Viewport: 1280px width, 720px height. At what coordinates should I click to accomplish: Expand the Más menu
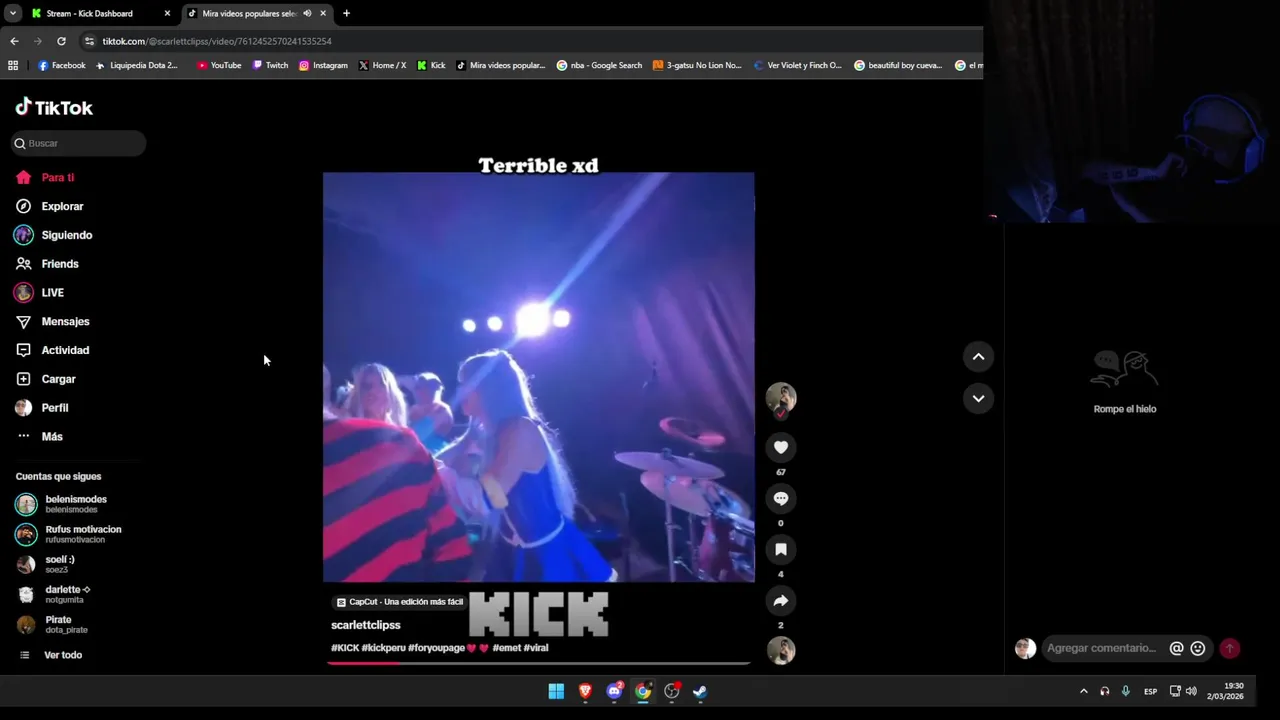pos(52,436)
